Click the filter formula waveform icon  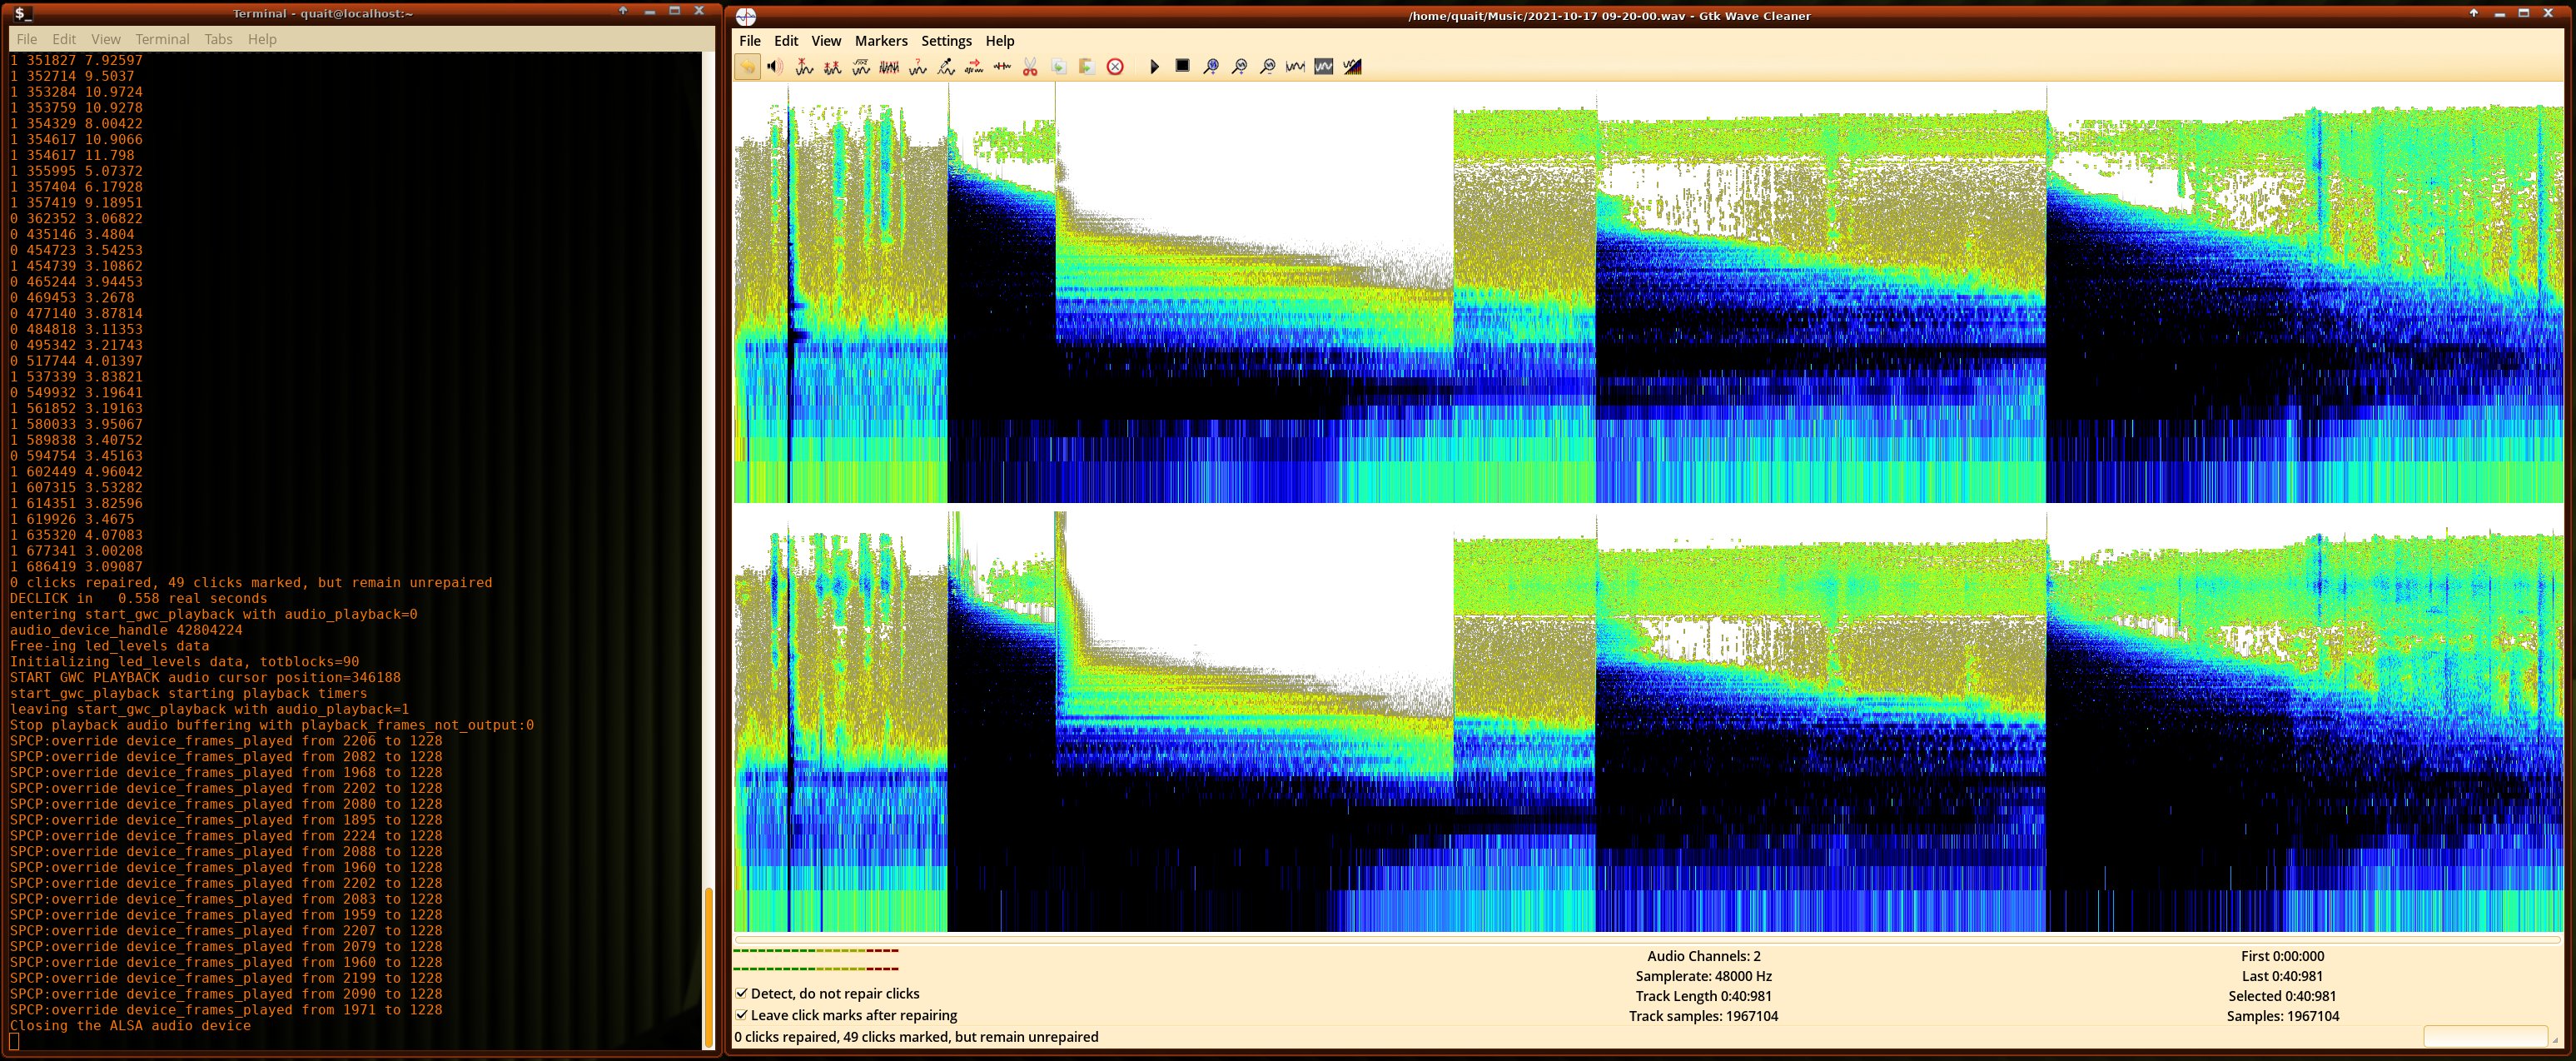point(861,67)
